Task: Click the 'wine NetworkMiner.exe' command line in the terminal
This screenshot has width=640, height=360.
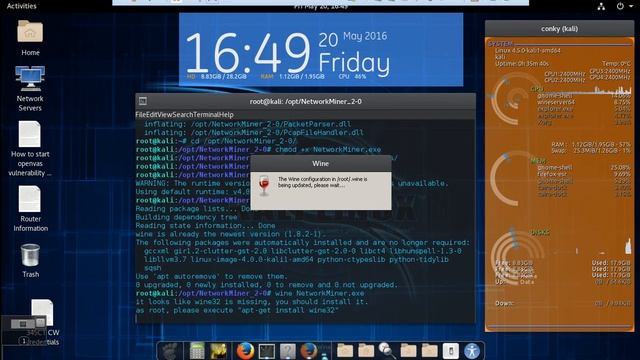Action: click(320, 293)
